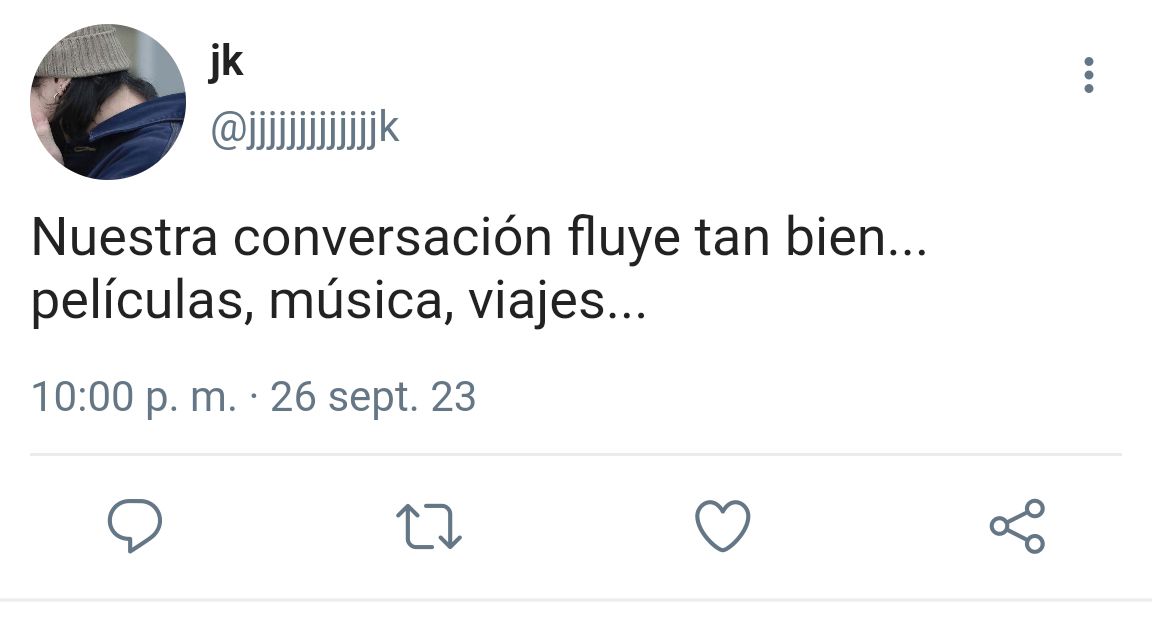The width and height of the screenshot is (1152, 618).
Task: Open profile via display name jk
Action: (226, 62)
